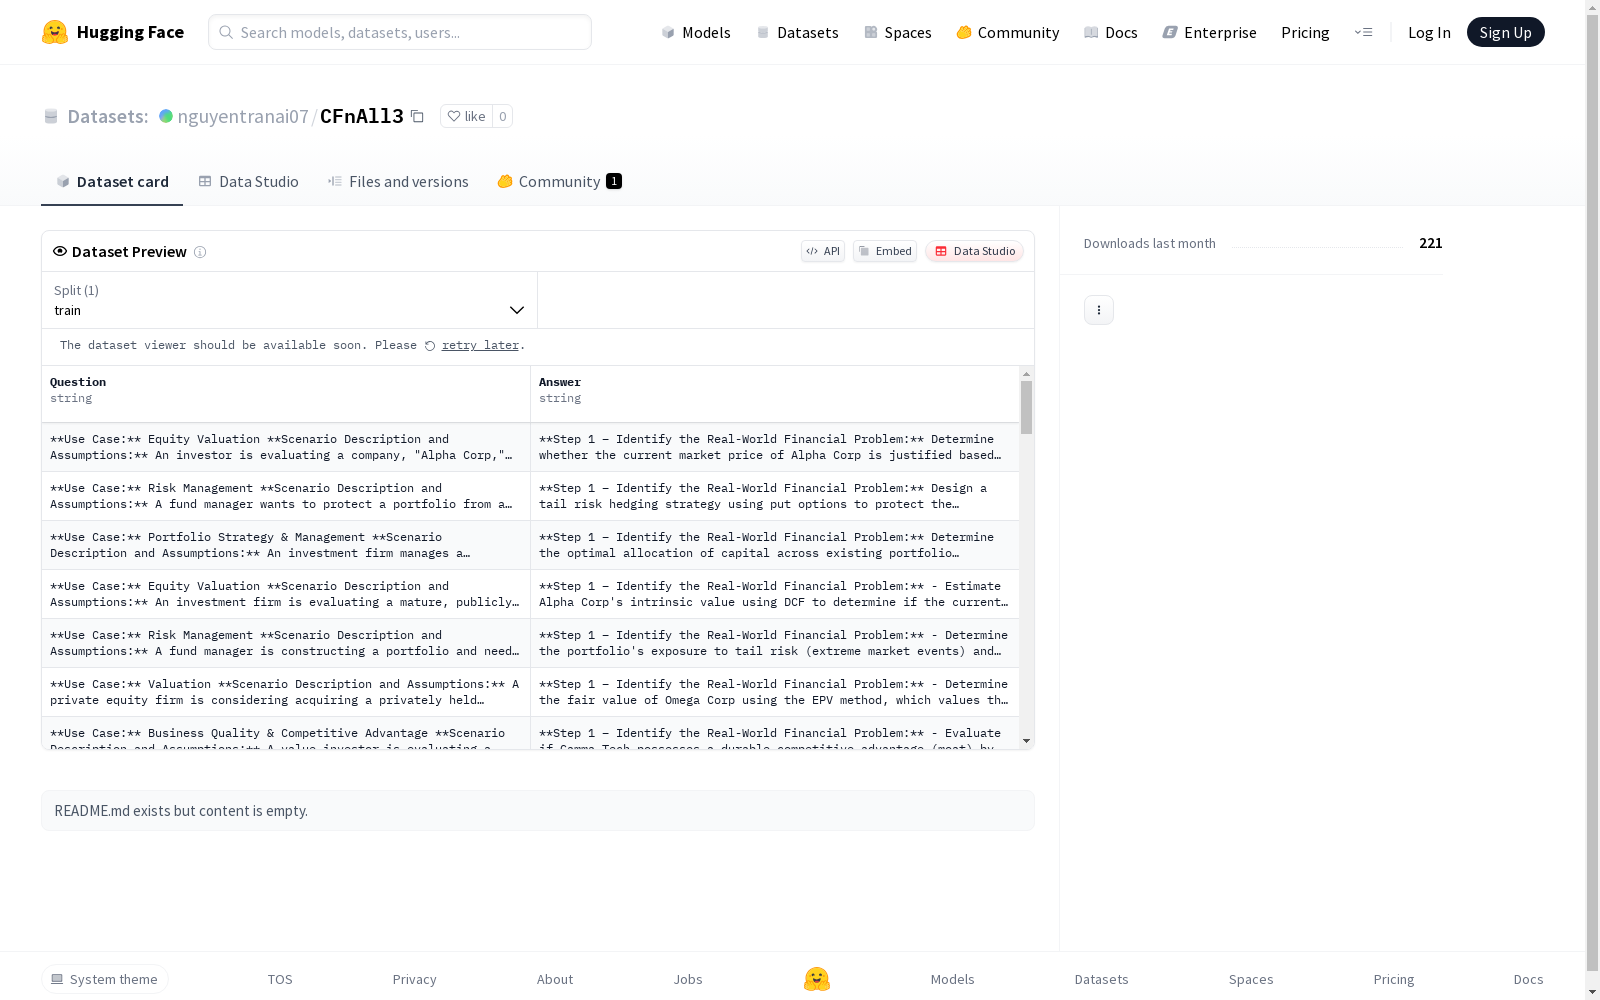Select the answer about tail risk hedging strategy

tap(775, 496)
